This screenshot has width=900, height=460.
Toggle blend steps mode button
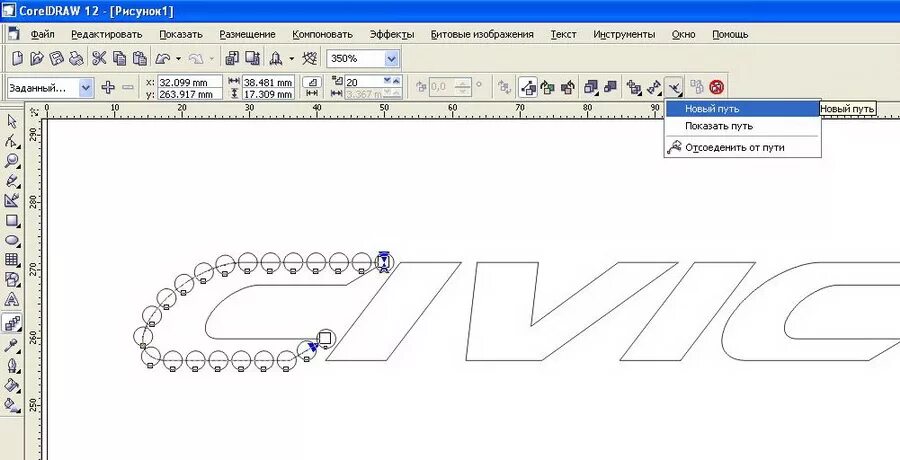pyautogui.click(x=312, y=82)
